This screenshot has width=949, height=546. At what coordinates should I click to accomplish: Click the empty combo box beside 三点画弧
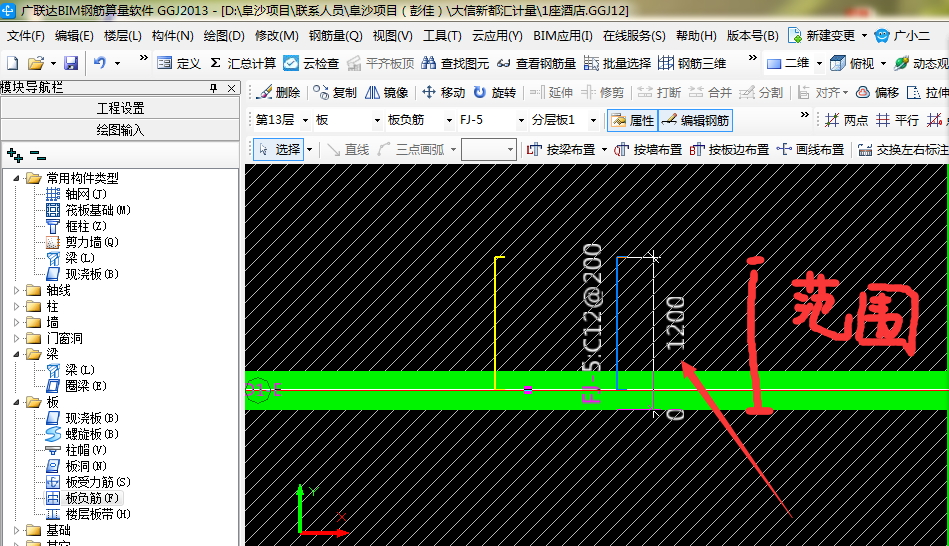tap(488, 150)
